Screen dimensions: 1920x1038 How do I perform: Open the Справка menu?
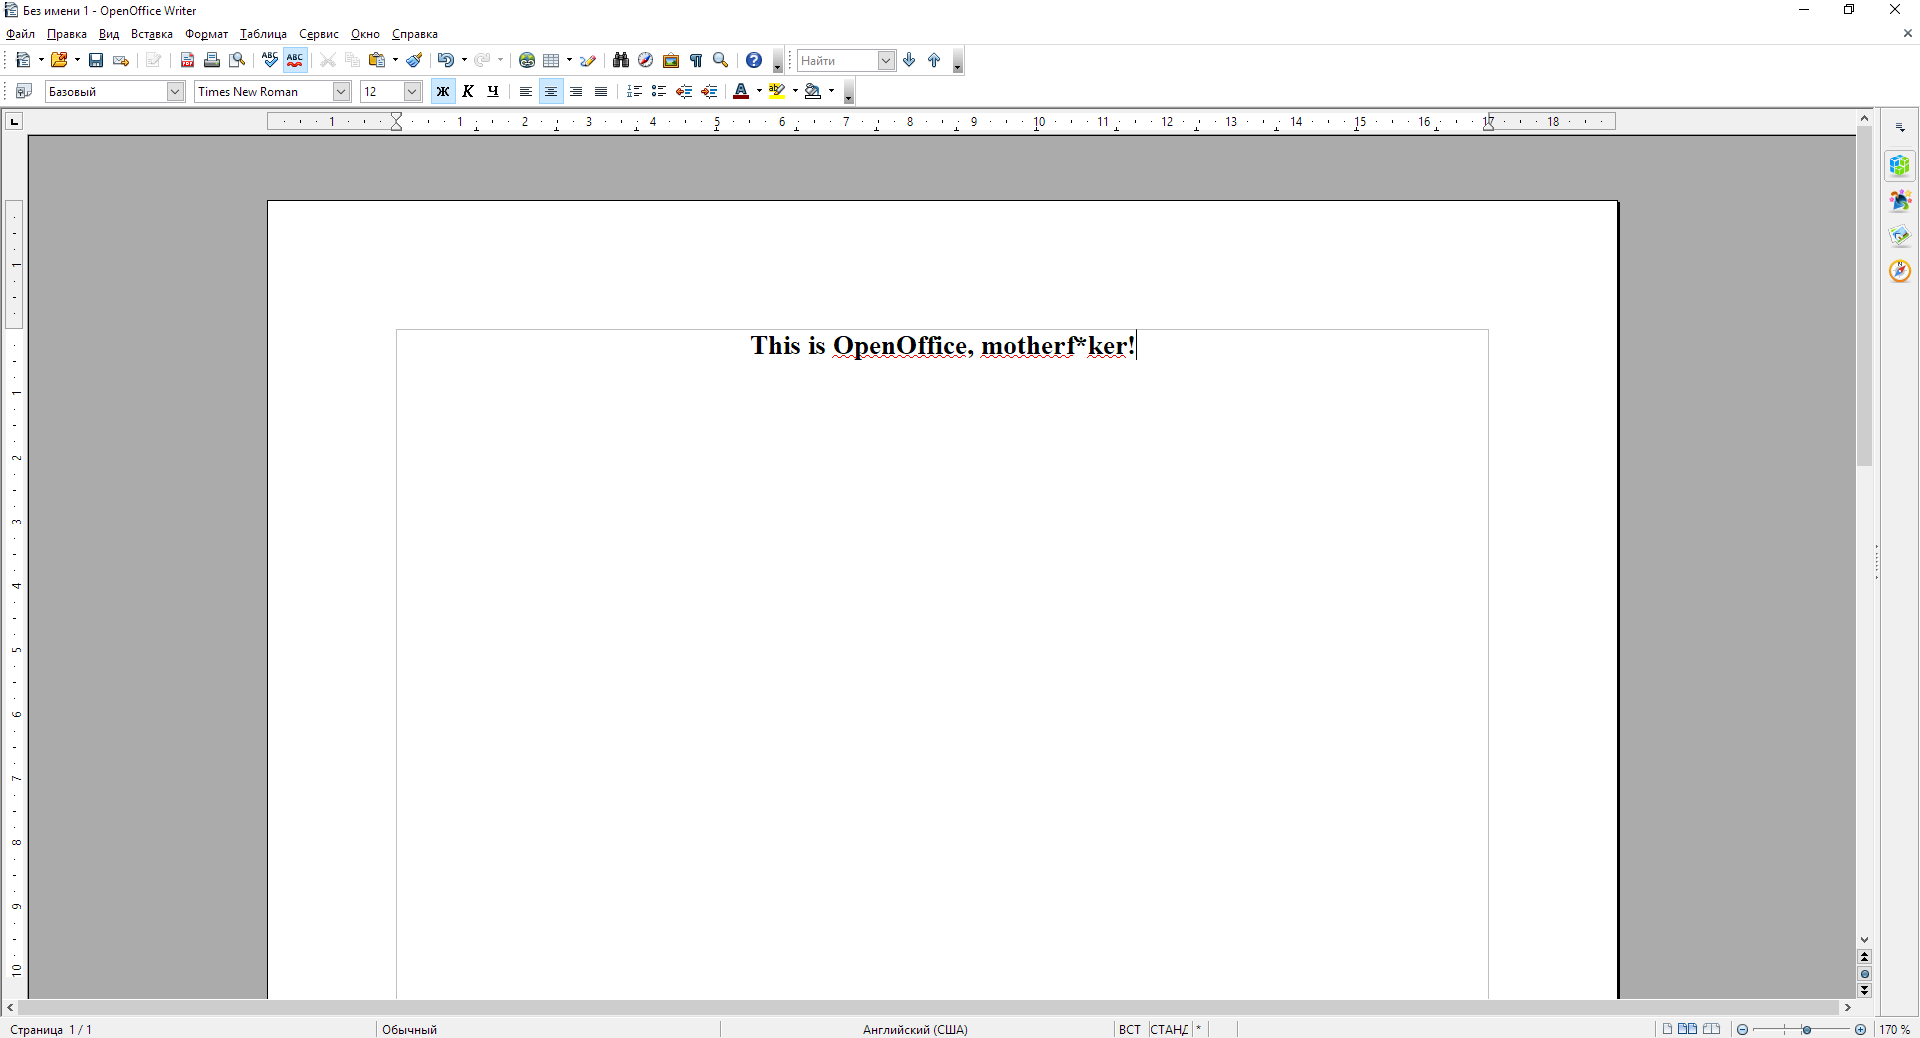(x=415, y=34)
